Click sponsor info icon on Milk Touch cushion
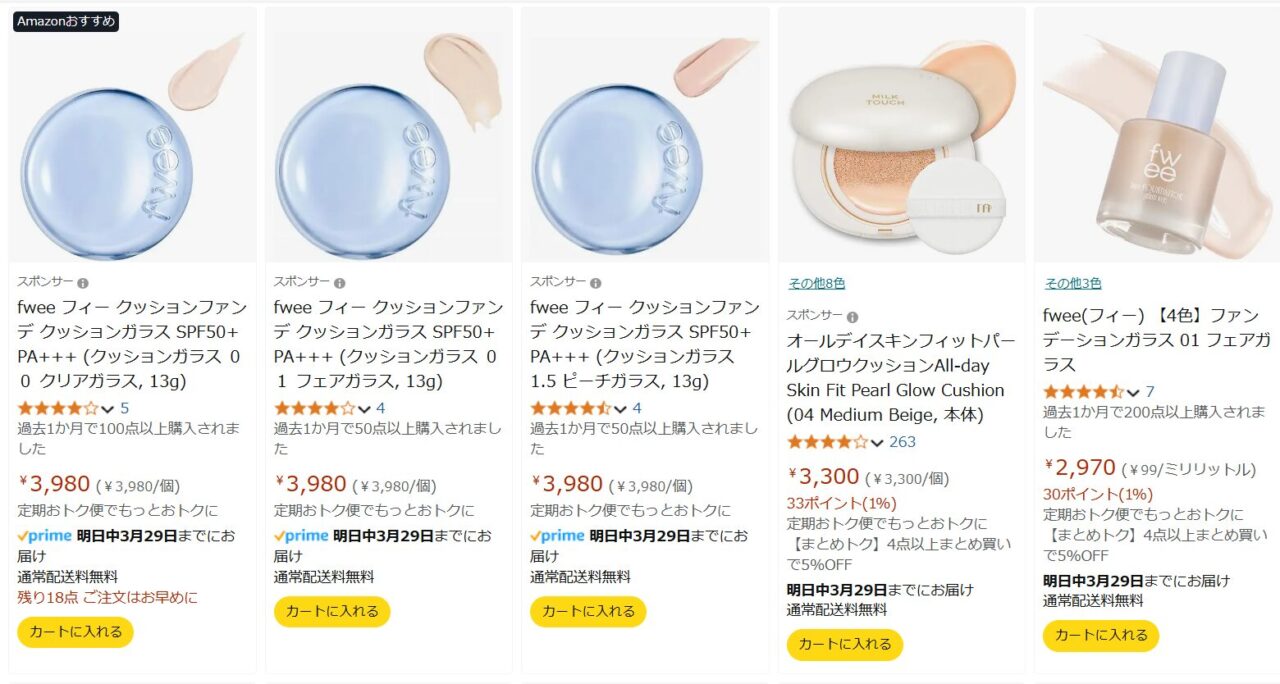 coord(852,317)
